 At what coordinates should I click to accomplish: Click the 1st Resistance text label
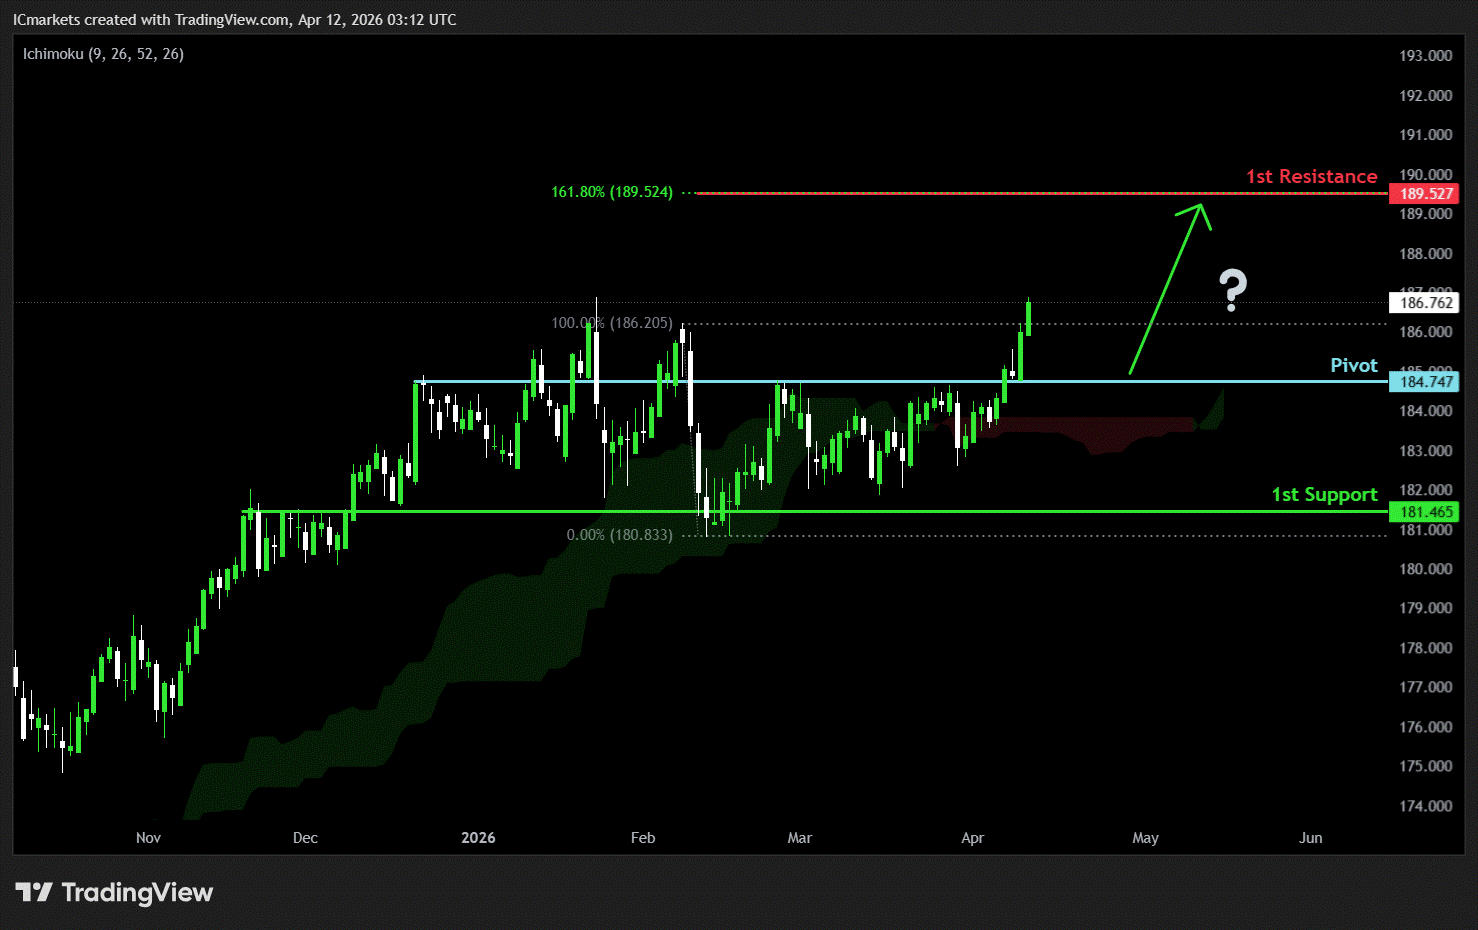coord(1311,177)
